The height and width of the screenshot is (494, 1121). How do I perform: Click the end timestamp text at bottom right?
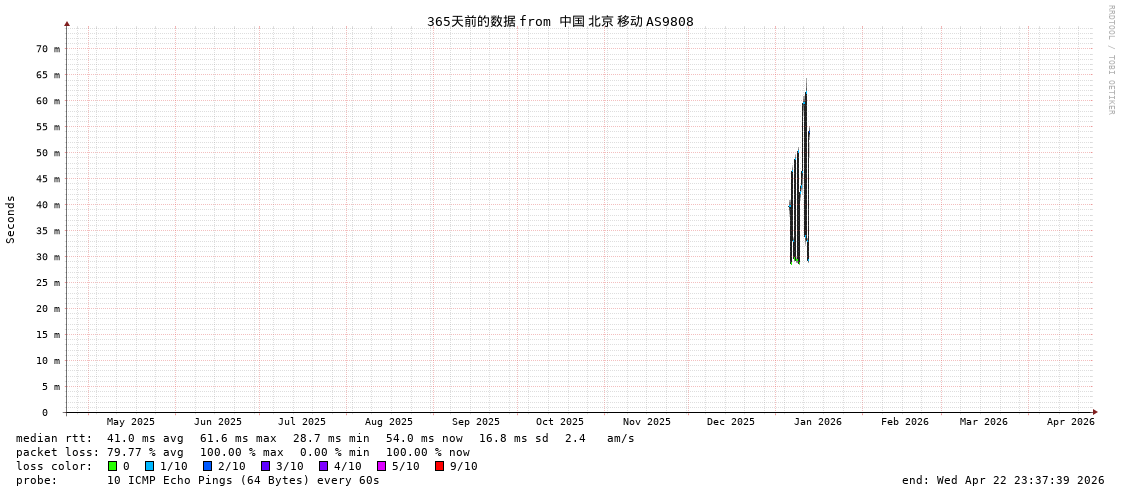[x=1002, y=480]
